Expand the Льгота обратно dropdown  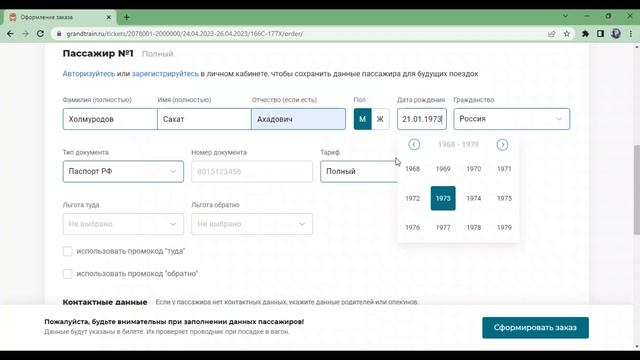coord(252,224)
